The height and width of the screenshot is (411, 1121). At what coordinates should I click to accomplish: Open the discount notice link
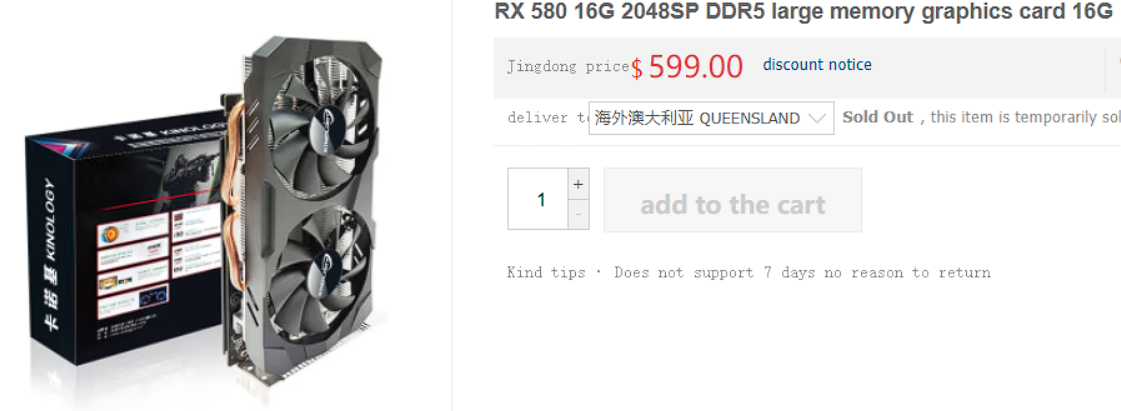click(817, 65)
